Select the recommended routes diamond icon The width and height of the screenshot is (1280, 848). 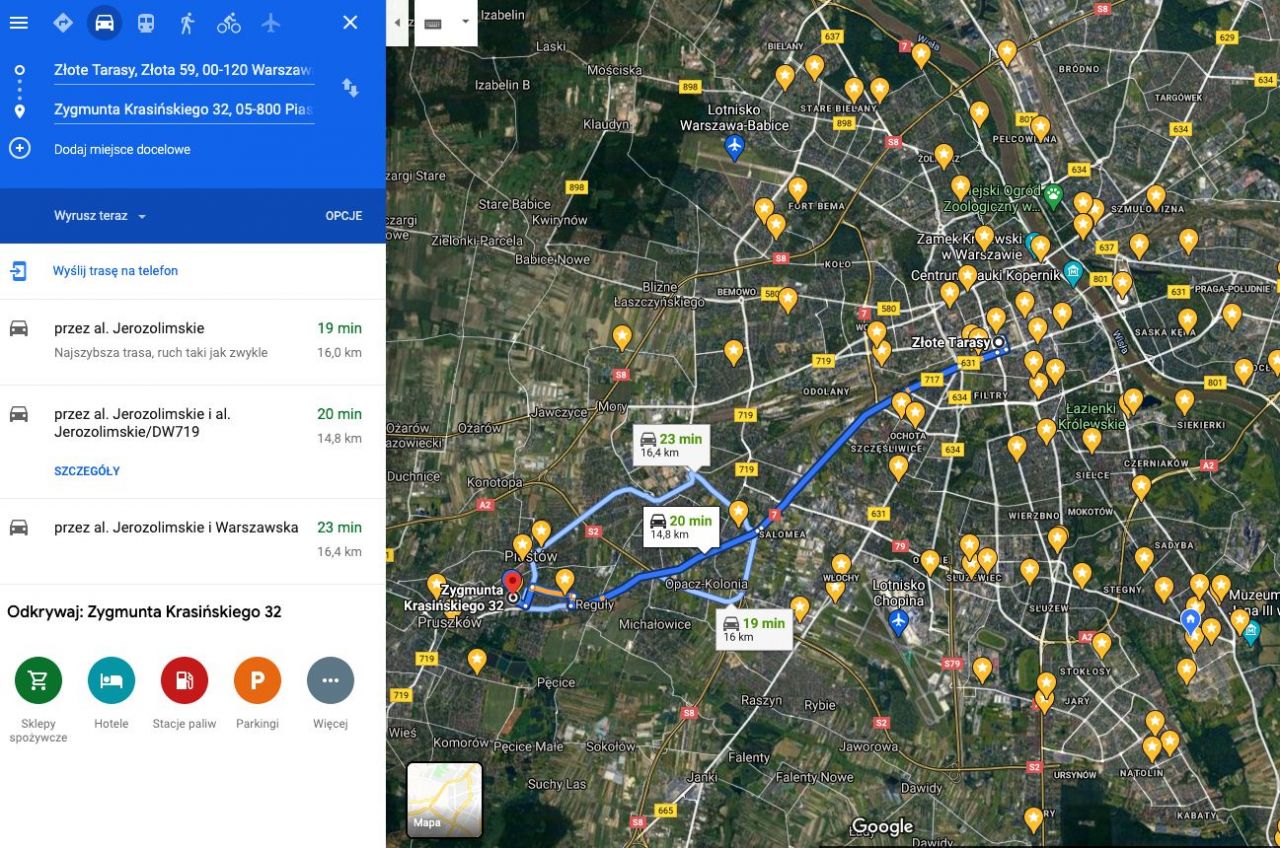point(62,22)
